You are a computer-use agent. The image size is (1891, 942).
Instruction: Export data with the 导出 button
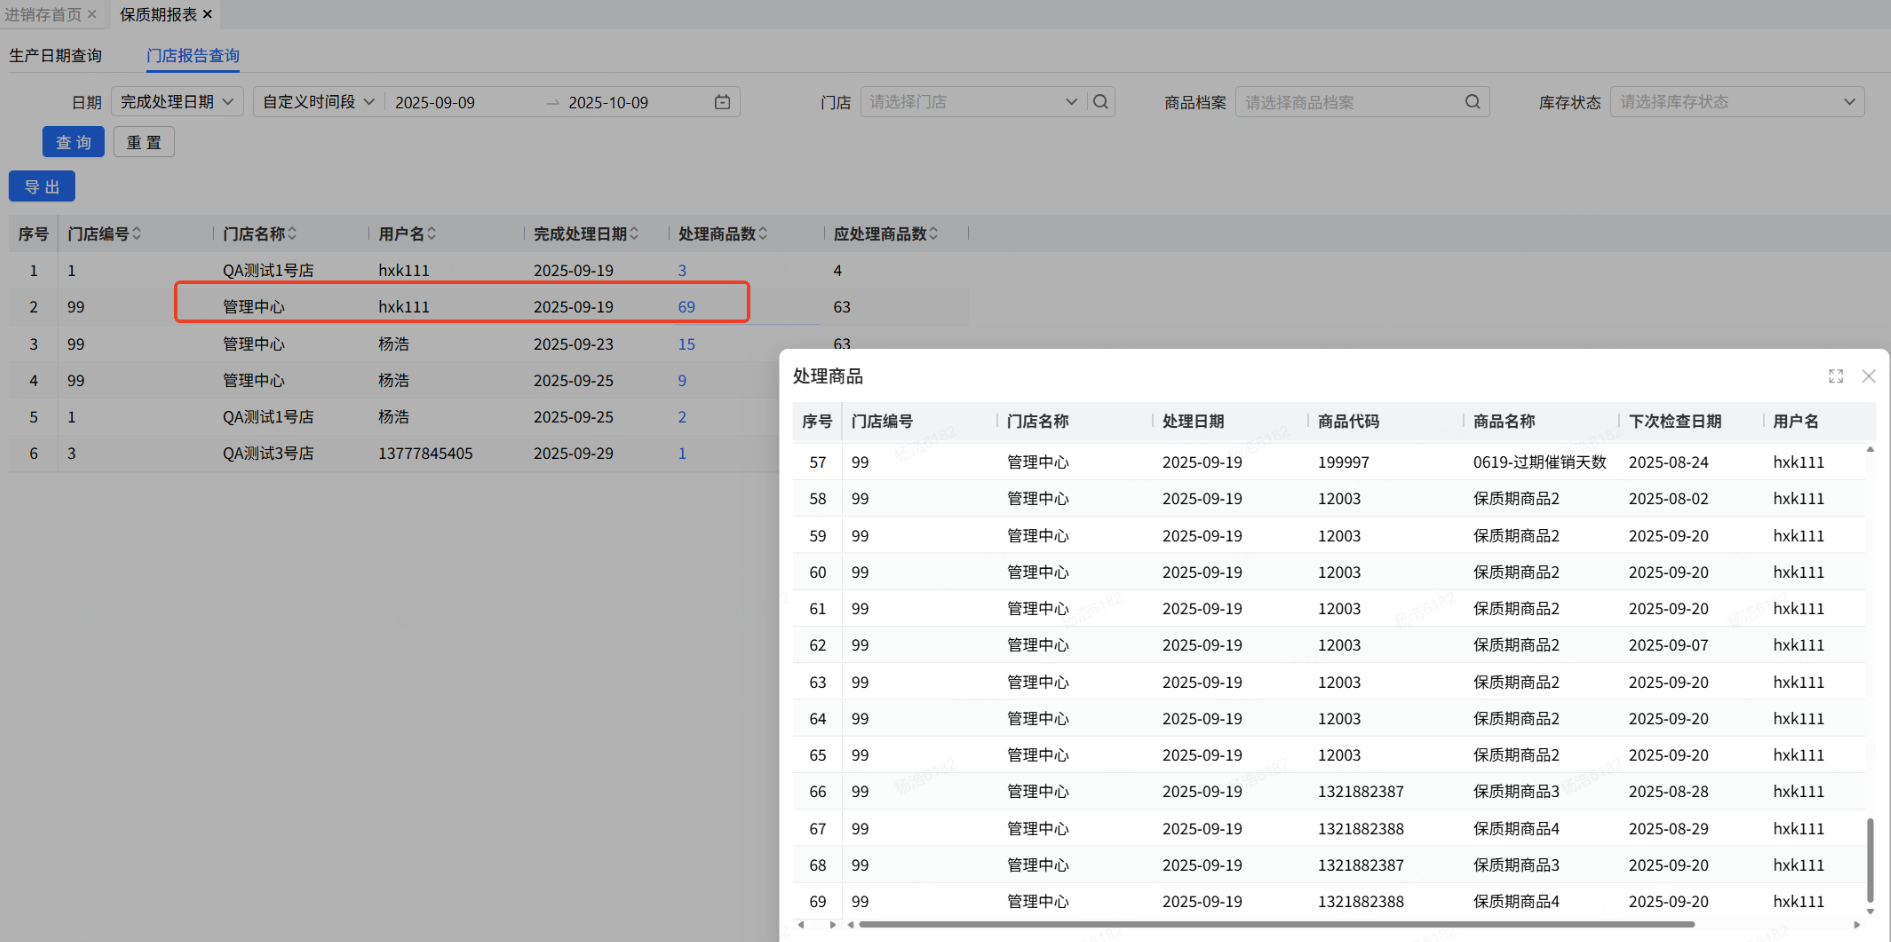pyautogui.click(x=42, y=187)
